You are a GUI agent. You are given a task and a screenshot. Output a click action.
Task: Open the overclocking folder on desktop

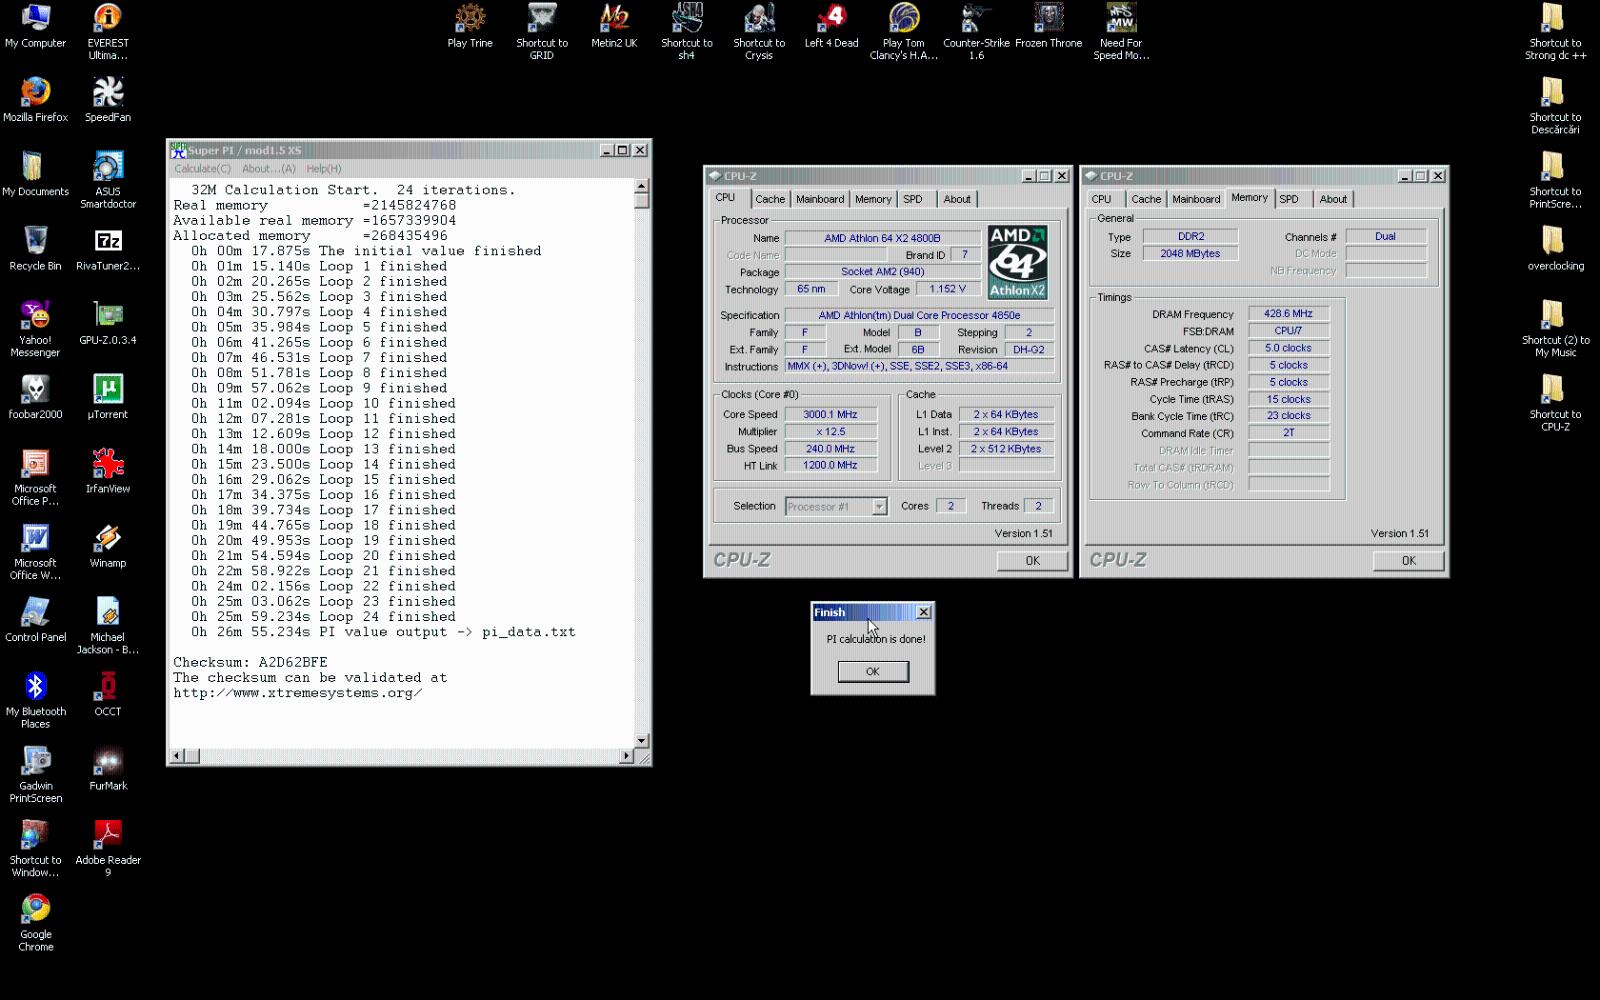[x=1555, y=248]
